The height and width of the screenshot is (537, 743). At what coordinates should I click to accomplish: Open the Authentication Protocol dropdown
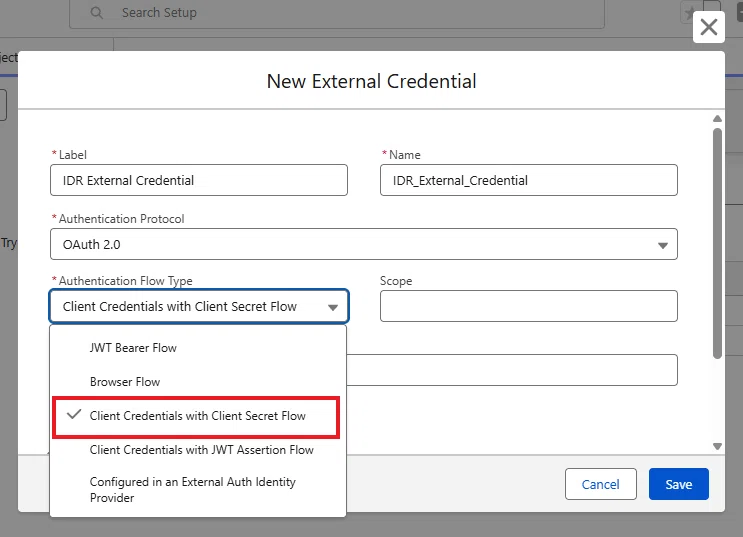pos(363,244)
